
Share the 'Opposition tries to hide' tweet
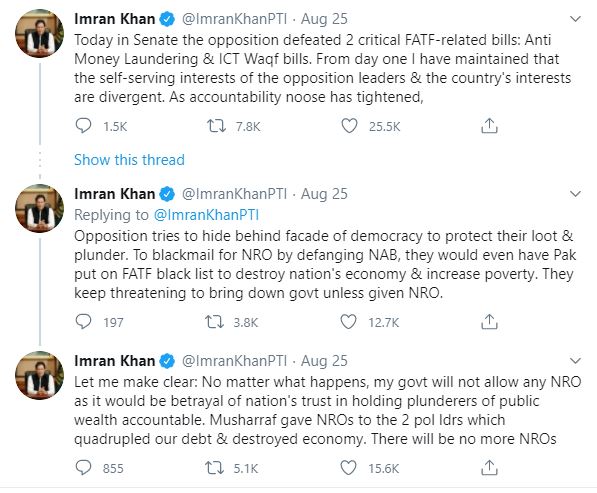pos(489,322)
